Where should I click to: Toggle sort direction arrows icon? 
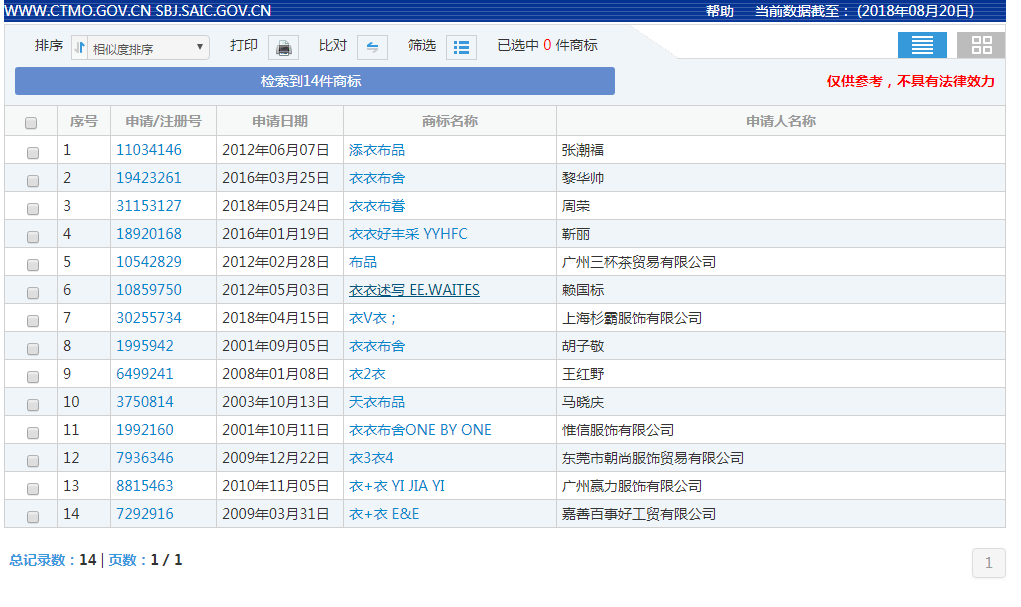coord(79,48)
